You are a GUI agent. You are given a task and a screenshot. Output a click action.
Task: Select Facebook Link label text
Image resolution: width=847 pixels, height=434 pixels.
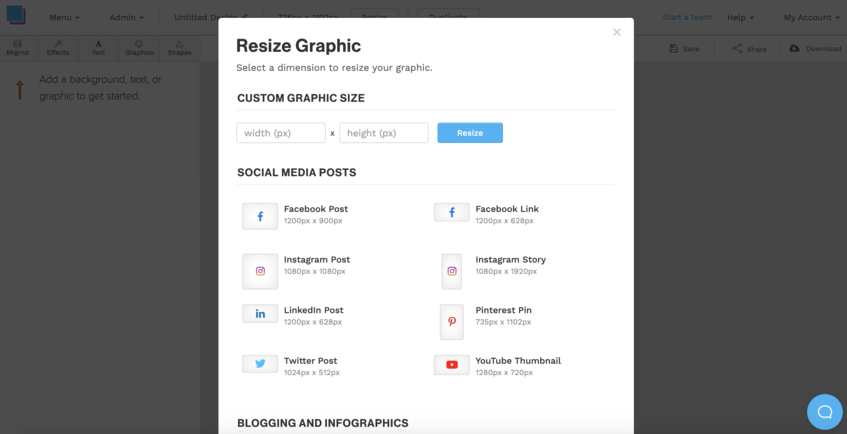point(507,209)
